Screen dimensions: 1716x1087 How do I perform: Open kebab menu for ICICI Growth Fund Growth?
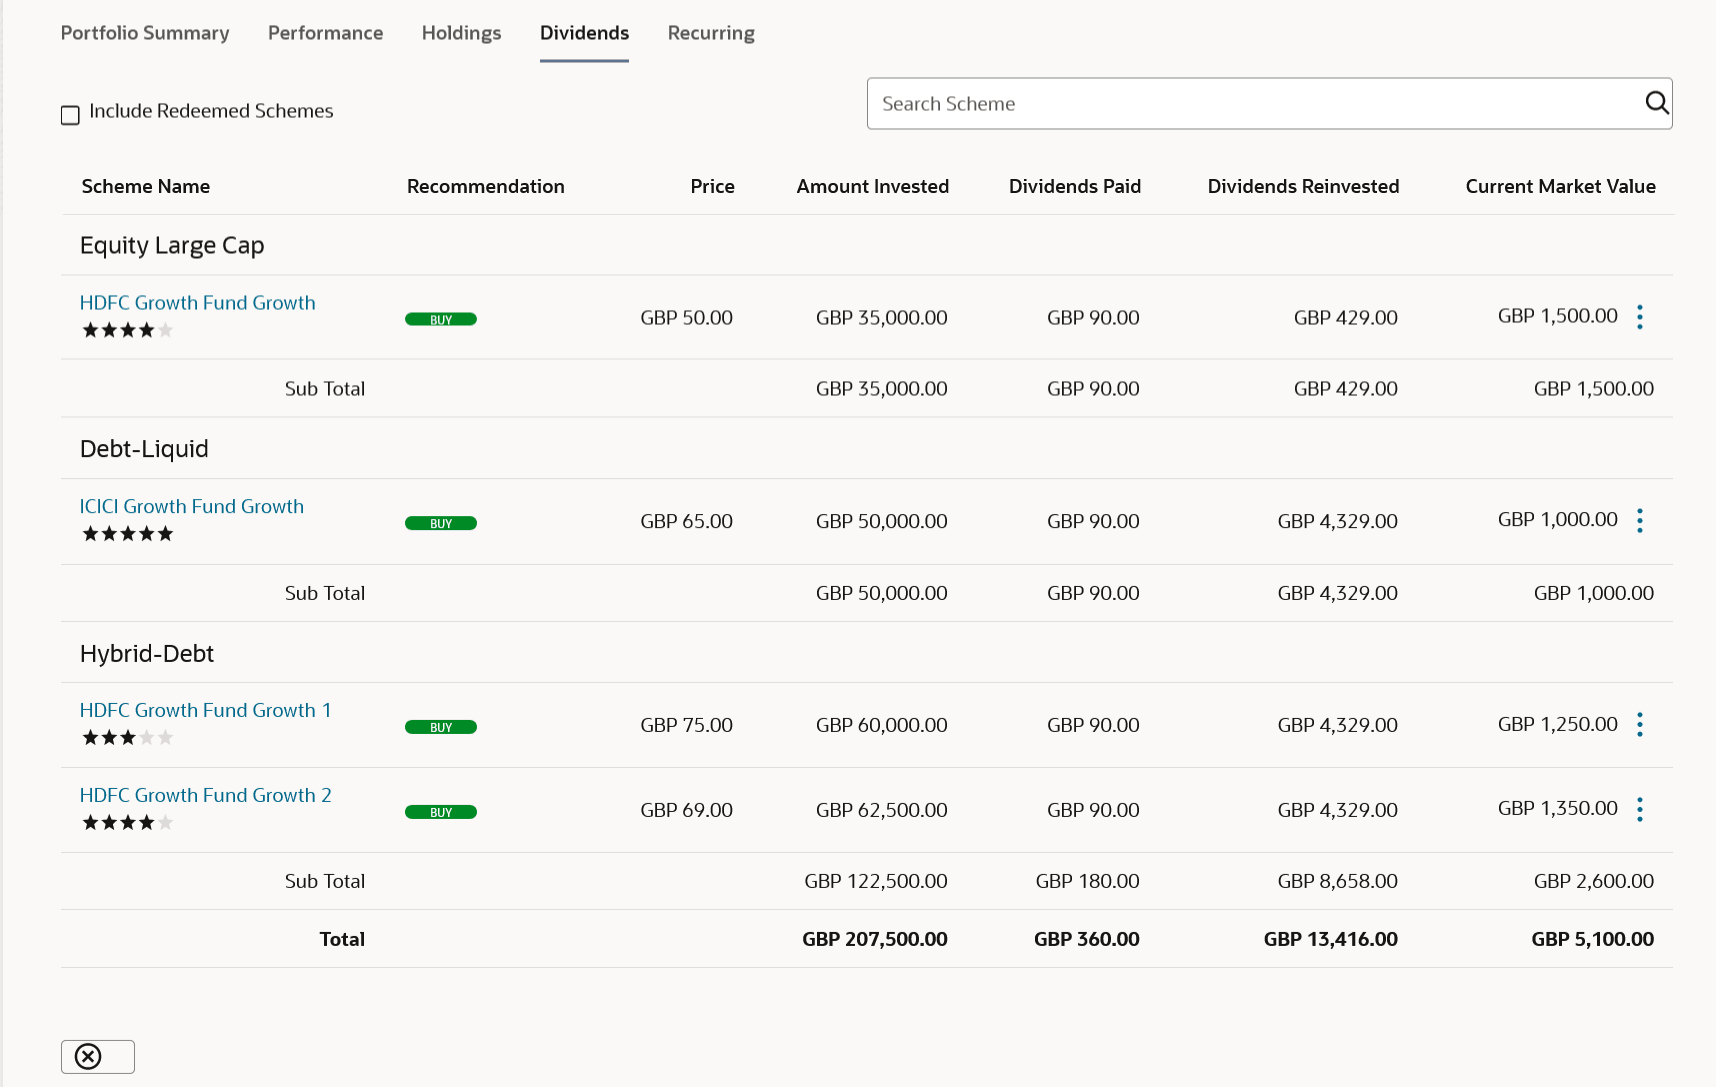click(1639, 521)
